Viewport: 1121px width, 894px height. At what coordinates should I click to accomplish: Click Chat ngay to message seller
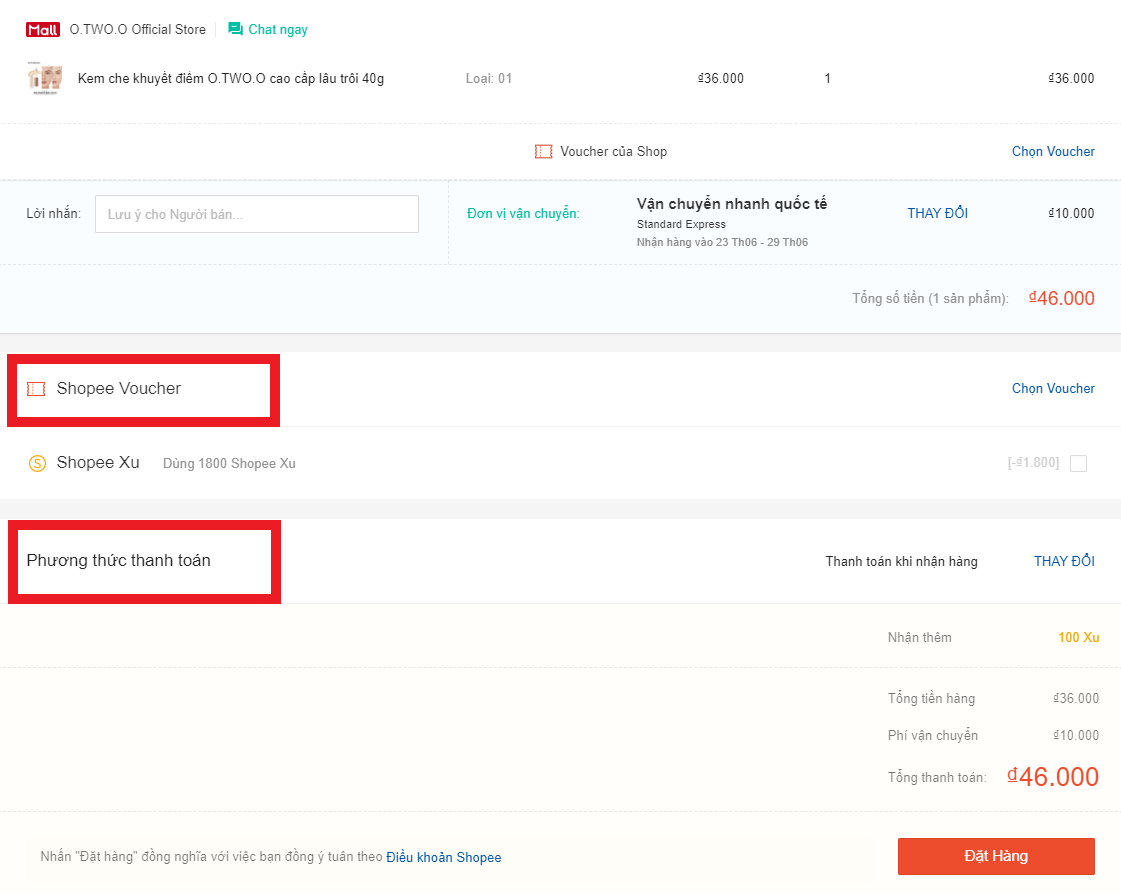coord(278,30)
